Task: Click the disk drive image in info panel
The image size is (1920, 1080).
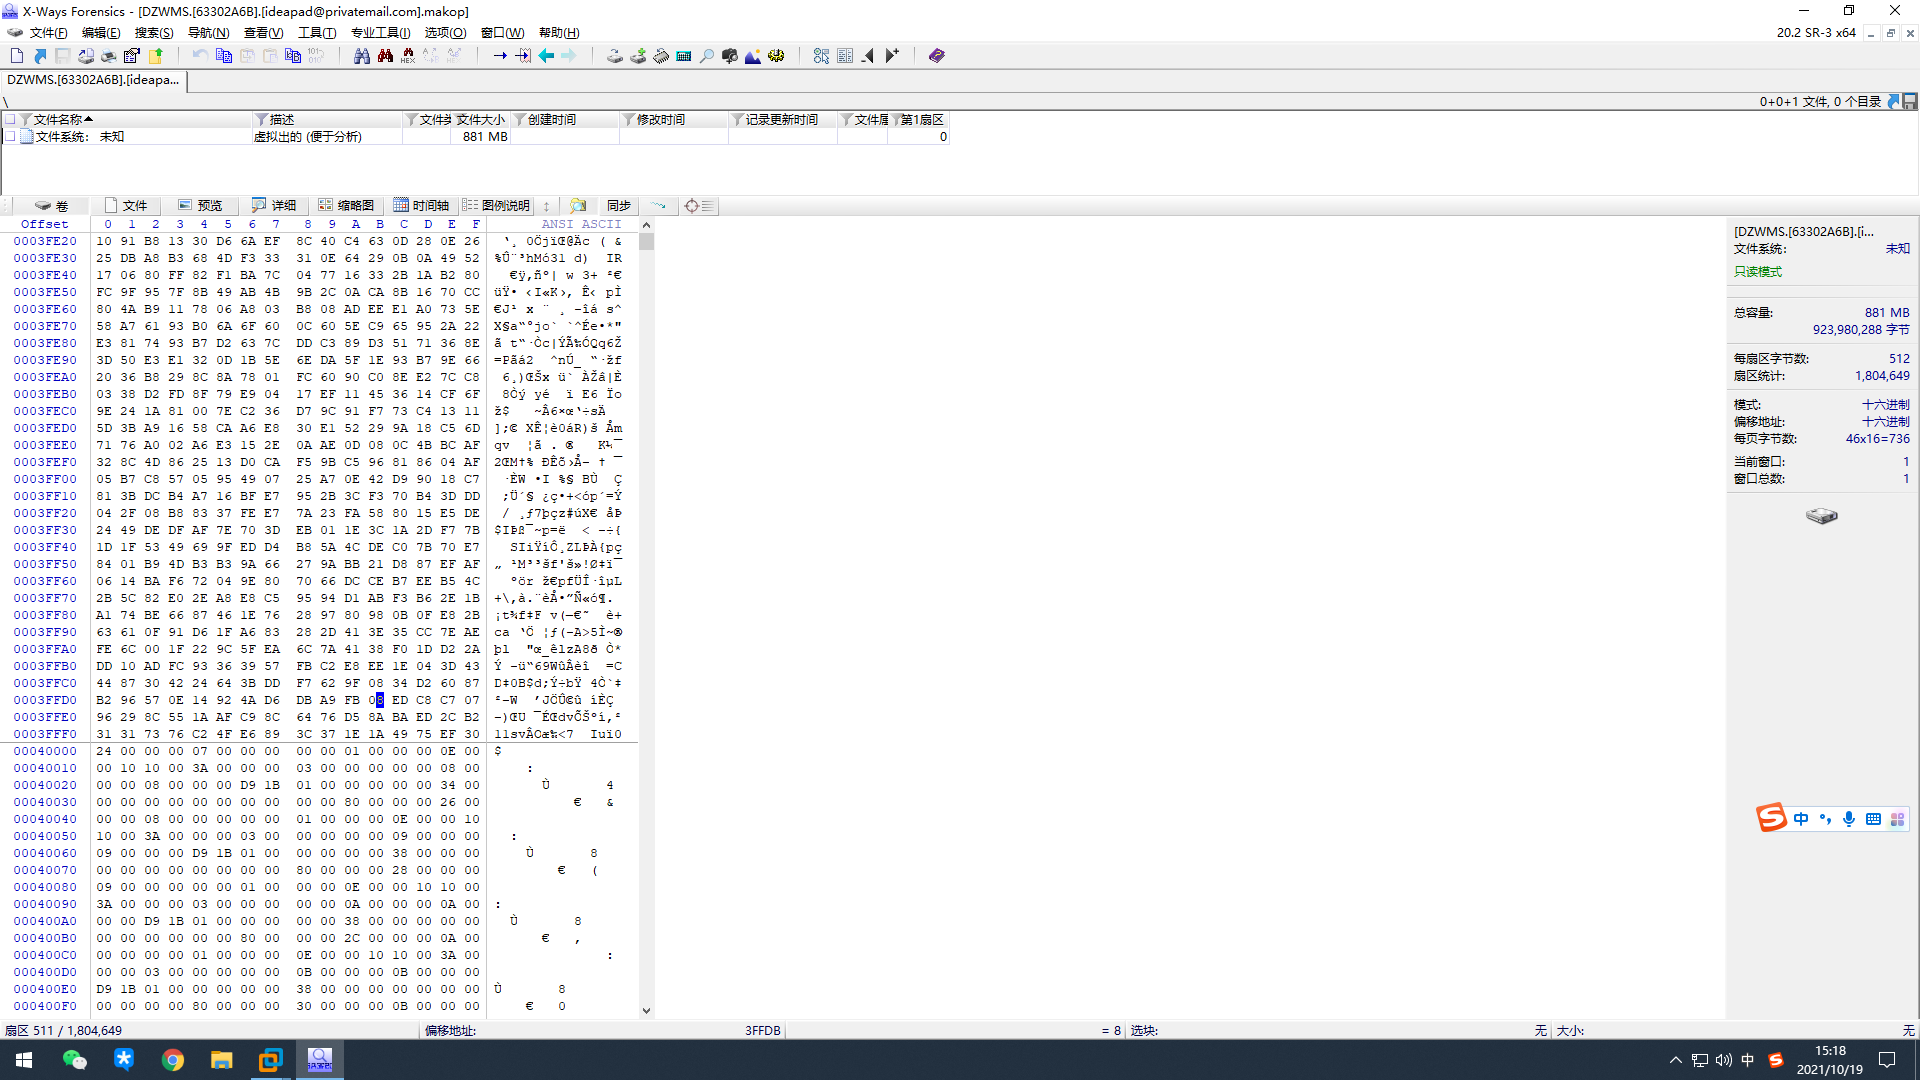Action: click(x=1821, y=516)
